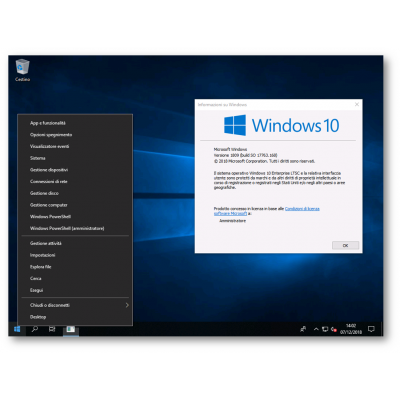Screen dimensions: 400x400
Task: Open the taskbar search magnifier
Action: pyautogui.click(x=35, y=329)
